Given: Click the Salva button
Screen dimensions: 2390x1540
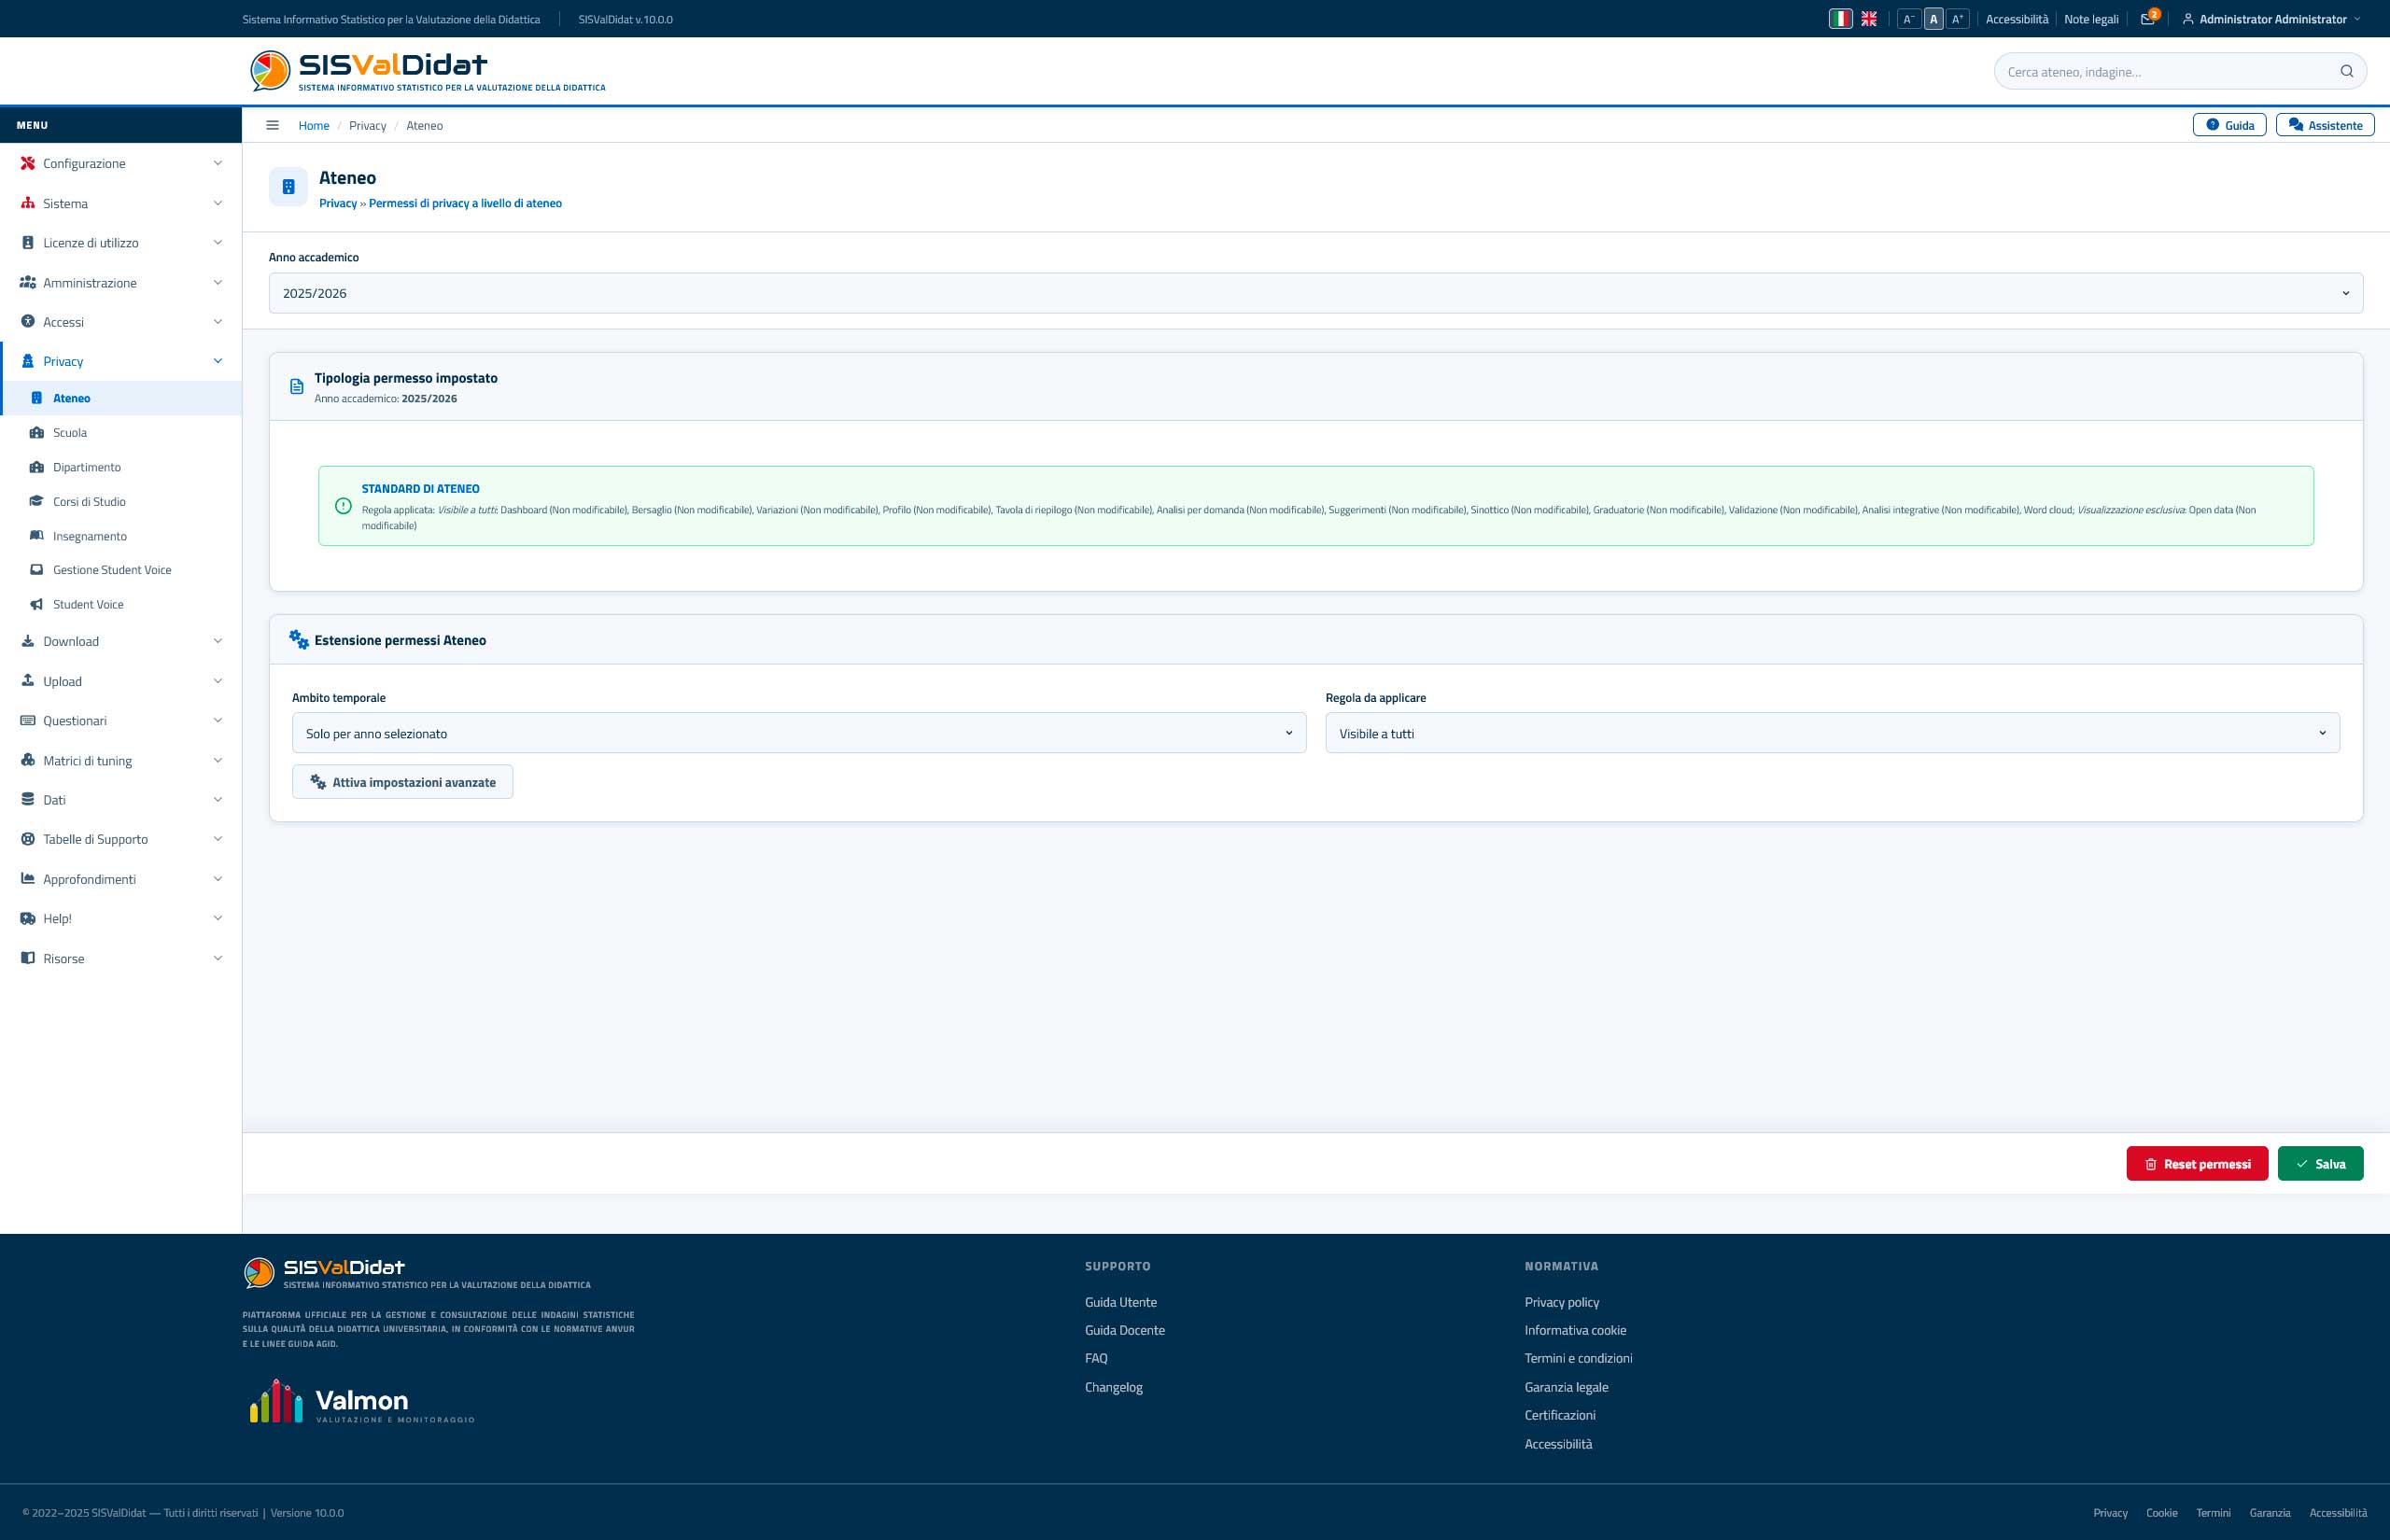Looking at the screenshot, I should pos(2320,1163).
